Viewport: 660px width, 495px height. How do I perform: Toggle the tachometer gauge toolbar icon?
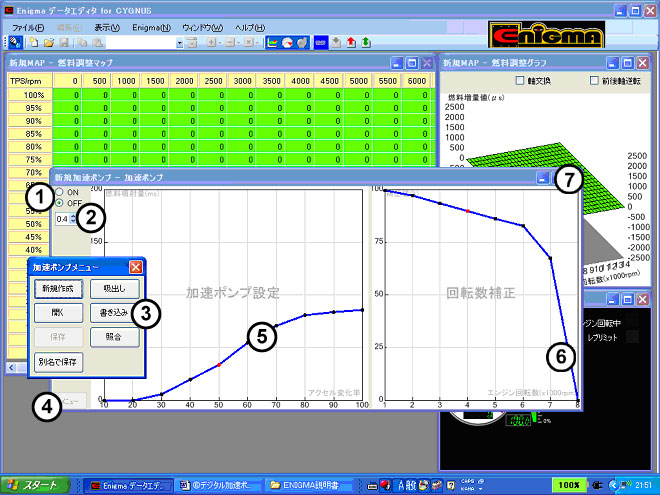tap(287, 43)
